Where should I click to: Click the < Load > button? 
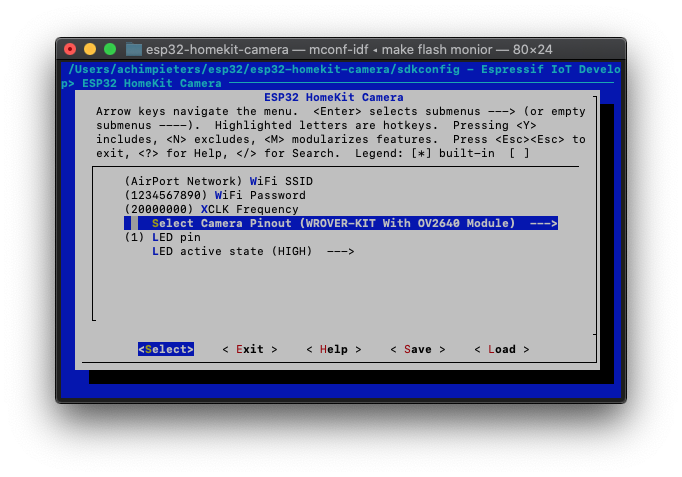501,349
